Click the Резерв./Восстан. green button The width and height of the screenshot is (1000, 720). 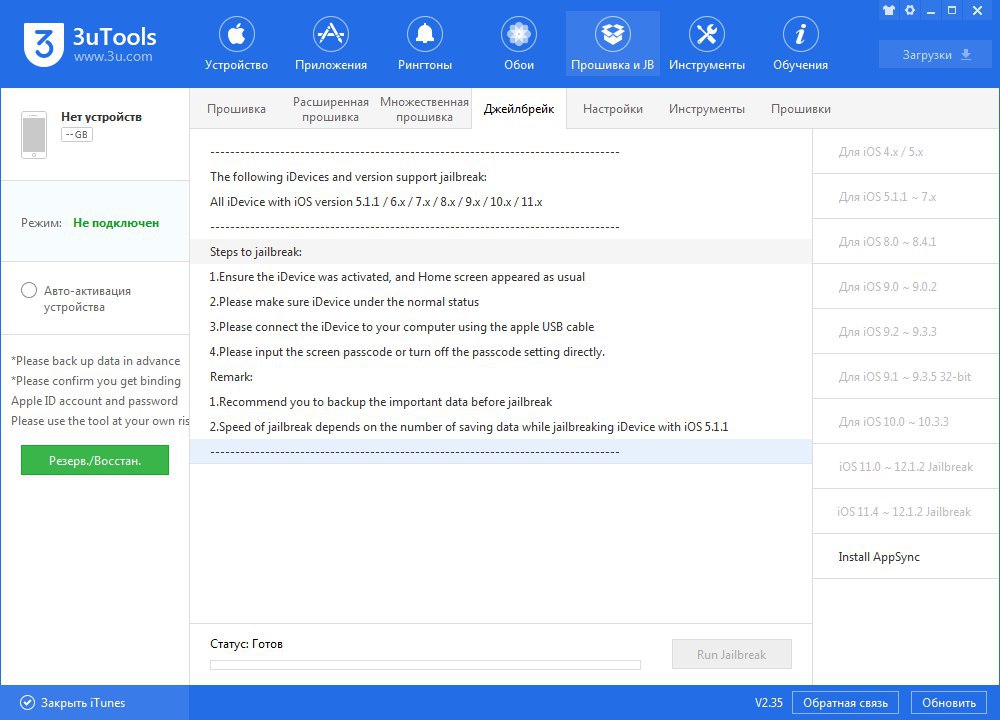[95, 460]
